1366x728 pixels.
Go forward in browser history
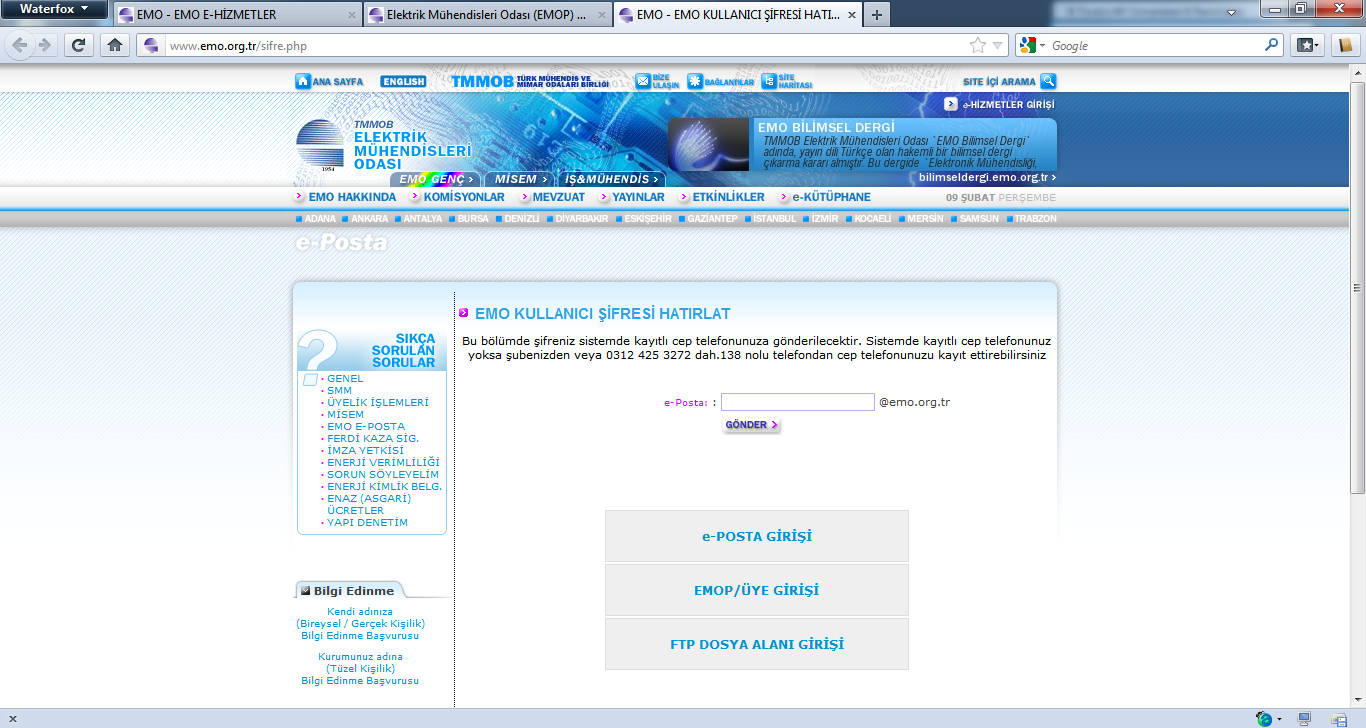[x=44, y=45]
